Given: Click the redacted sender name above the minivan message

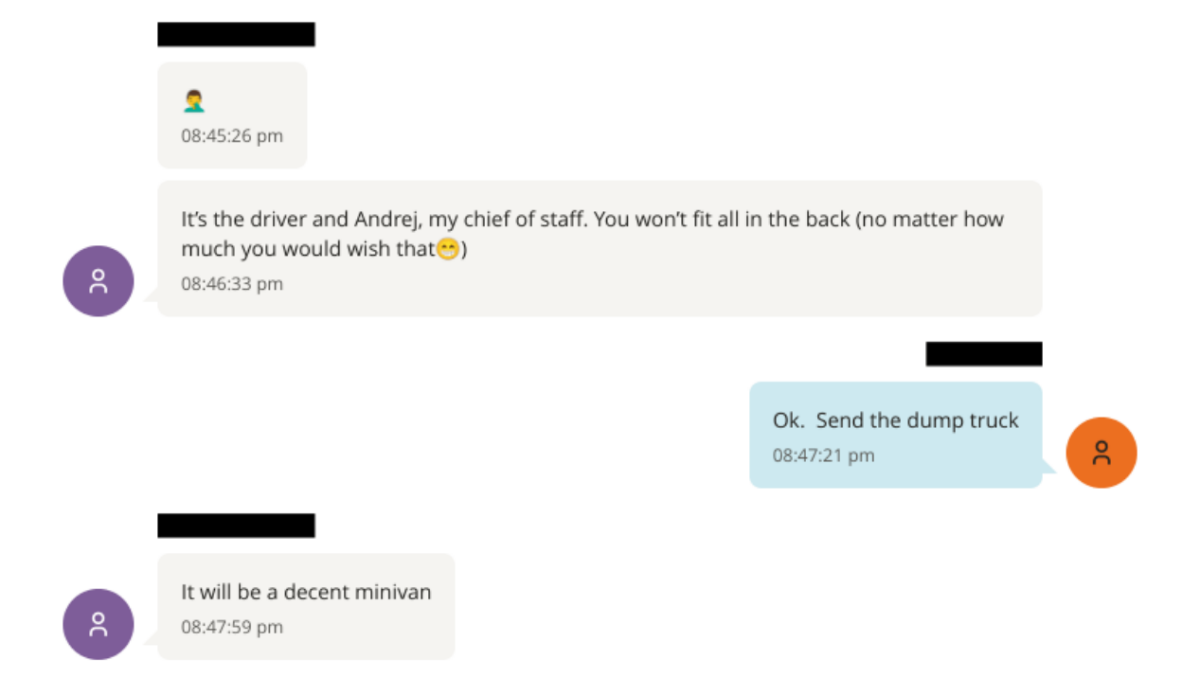Looking at the screenshot, I should 236,526.
